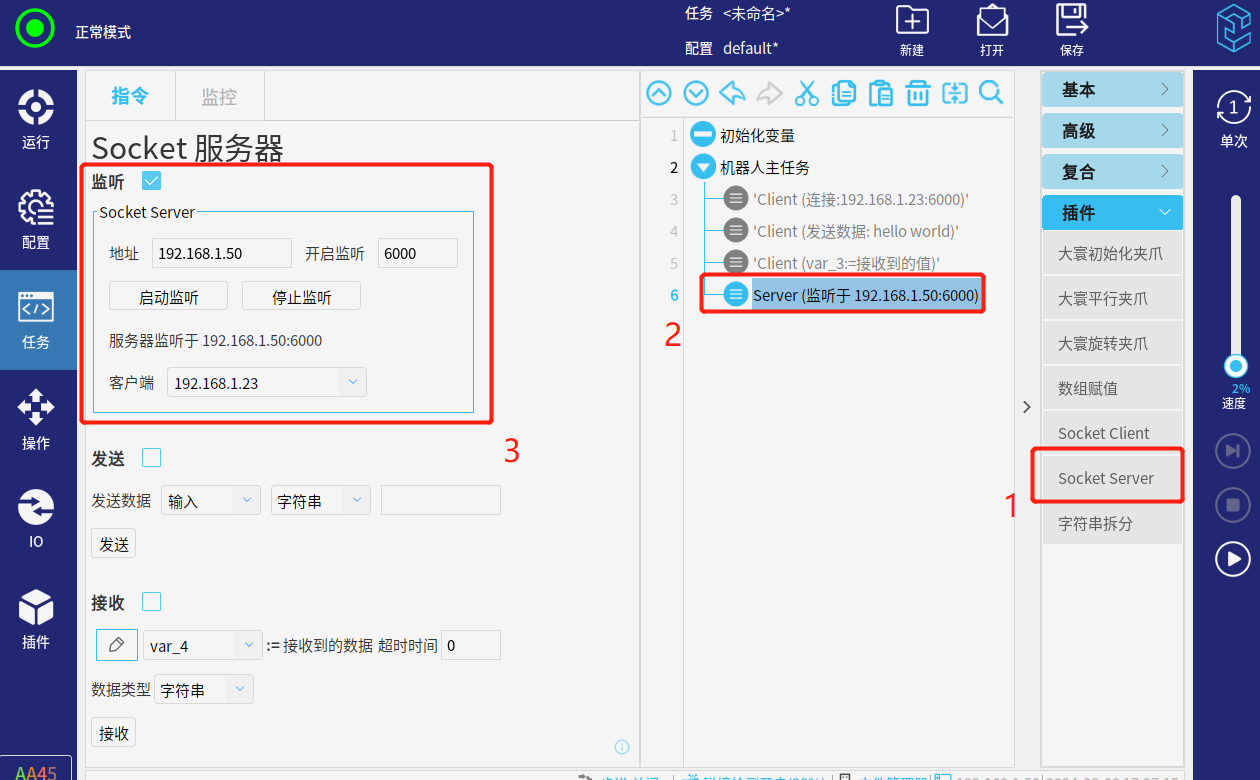The height and width of the screenshot is (780, 1260).
Task: Click the search magnifier icon
Action: (991, 93)
